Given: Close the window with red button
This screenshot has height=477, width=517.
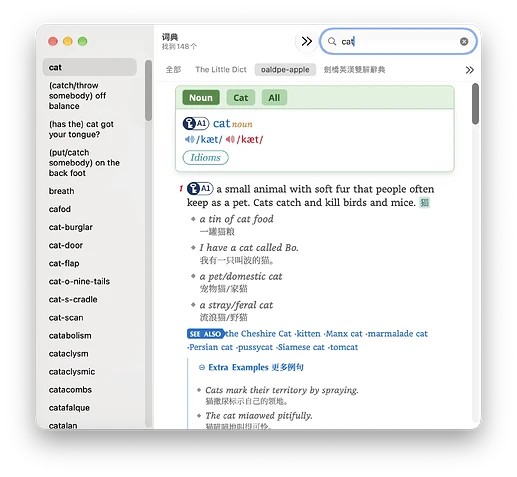Looking at the screenshot, I should (x=53, y=41).
